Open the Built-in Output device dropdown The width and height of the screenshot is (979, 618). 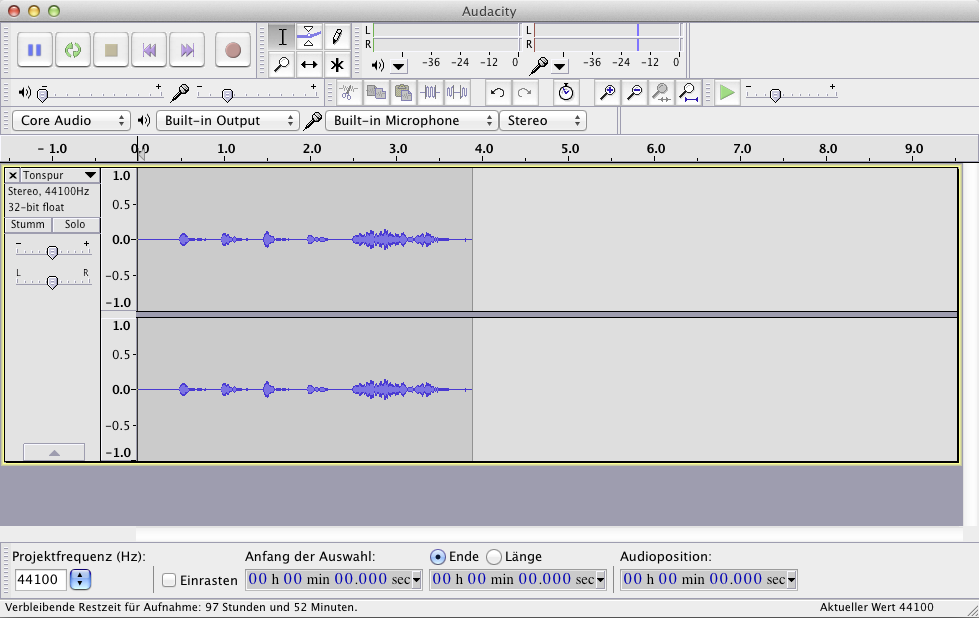(x=227, y=120)
